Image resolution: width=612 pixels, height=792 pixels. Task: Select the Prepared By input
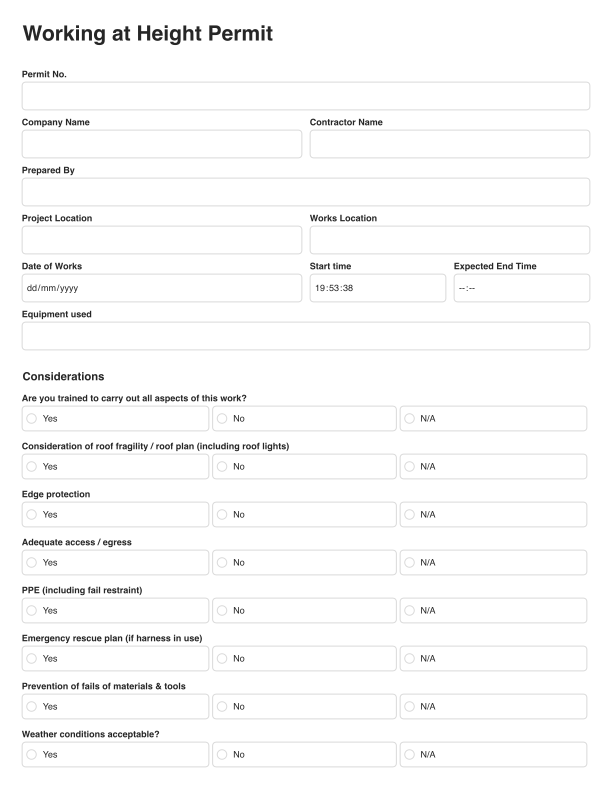click(x=305, y=192)
